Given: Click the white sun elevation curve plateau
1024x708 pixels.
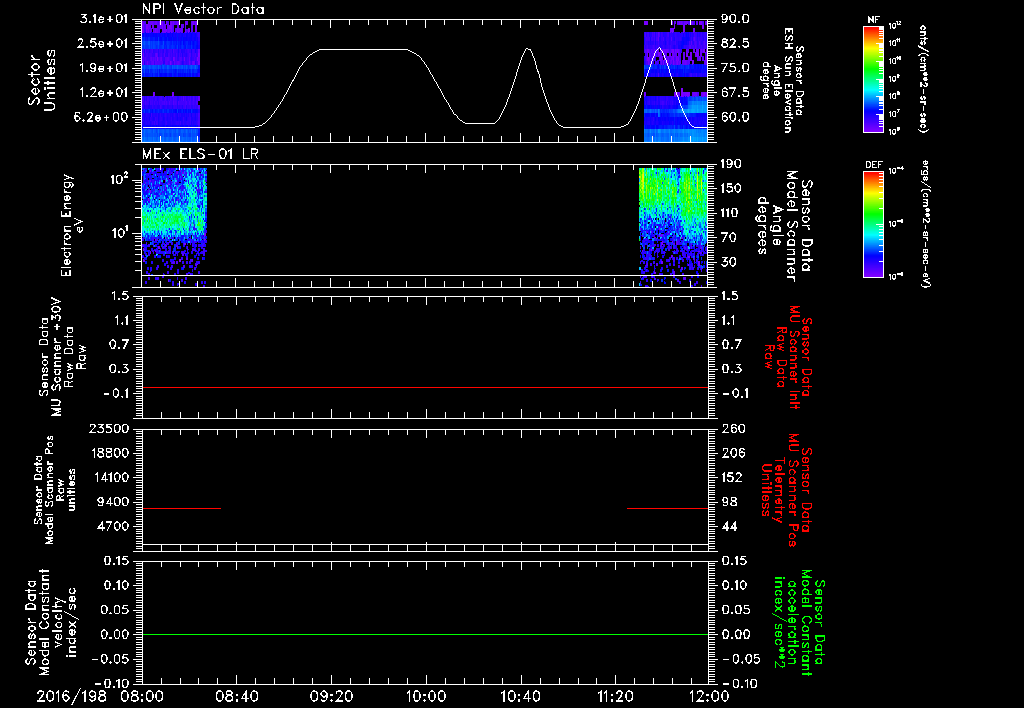Looking at the screenshot, I should tap(362, 49).
